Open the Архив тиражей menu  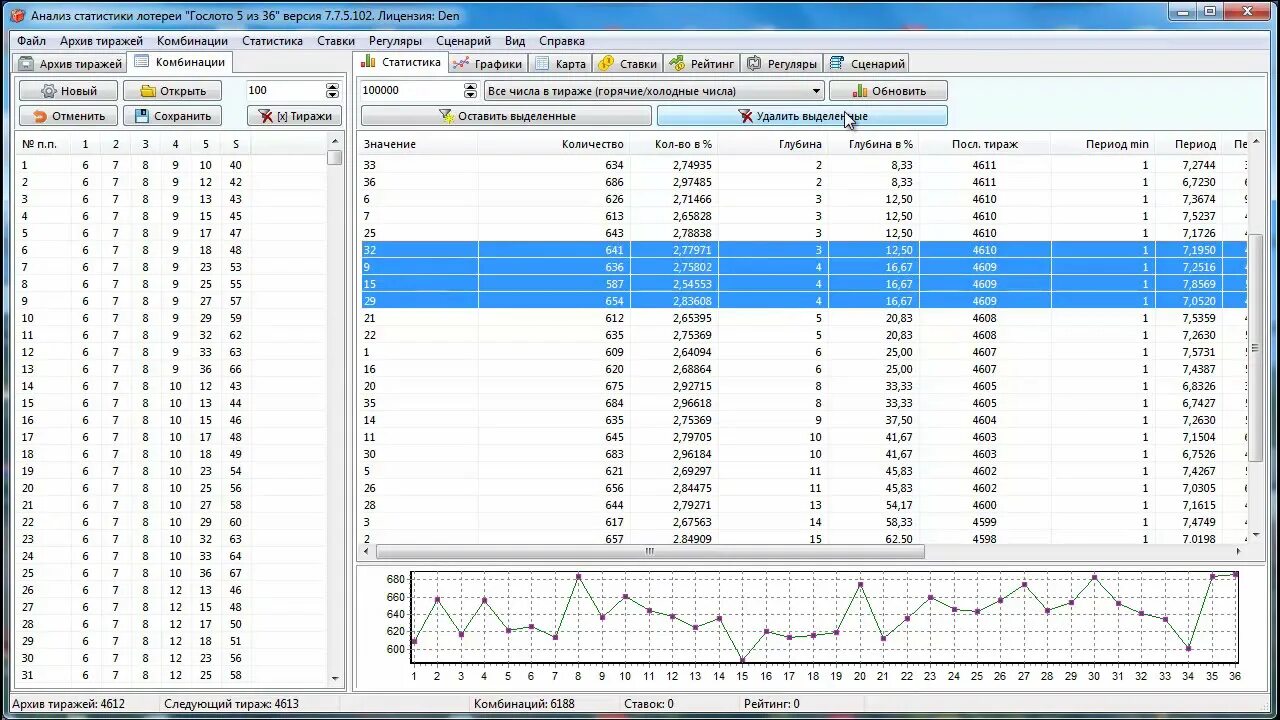pos(101,41)
